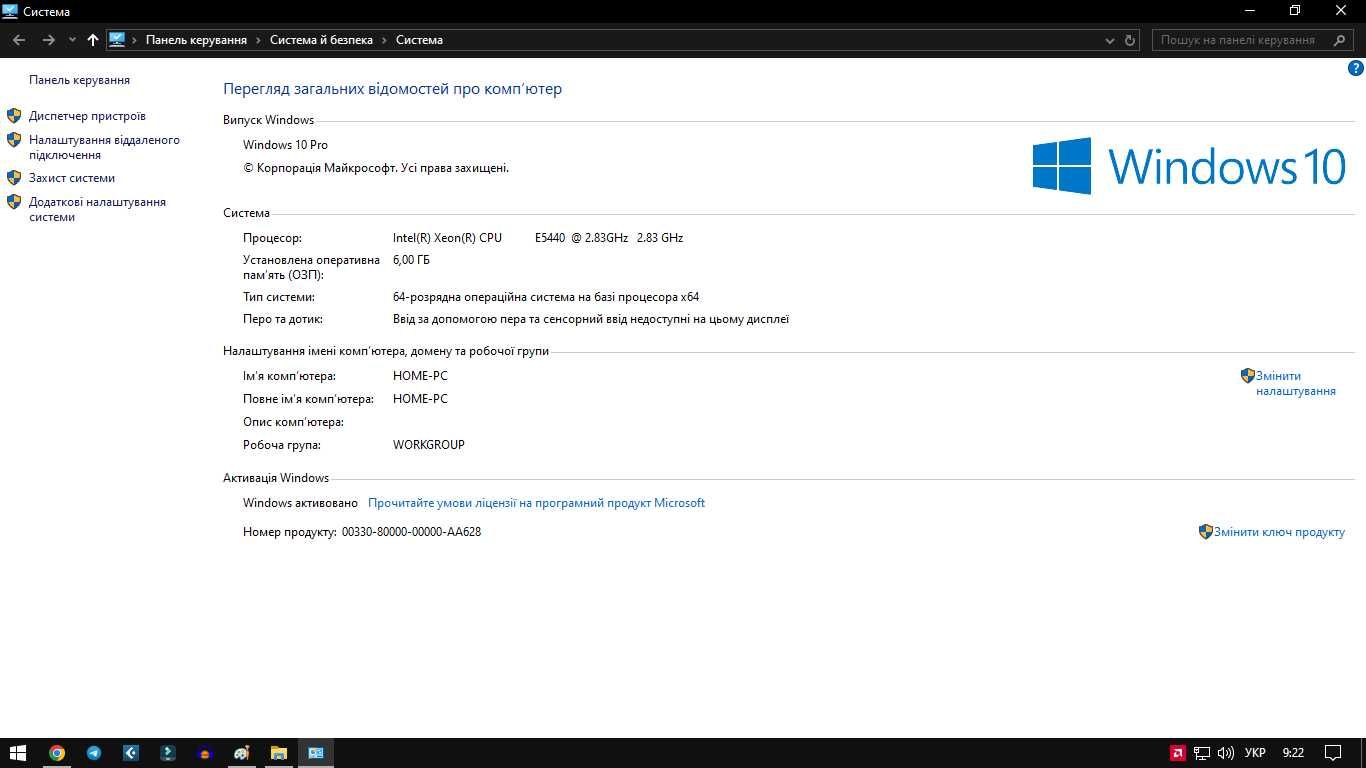Open the dark blue orange-accent app in taskbar
This screenshot has height=768, width=1366.
click(205, 753)
